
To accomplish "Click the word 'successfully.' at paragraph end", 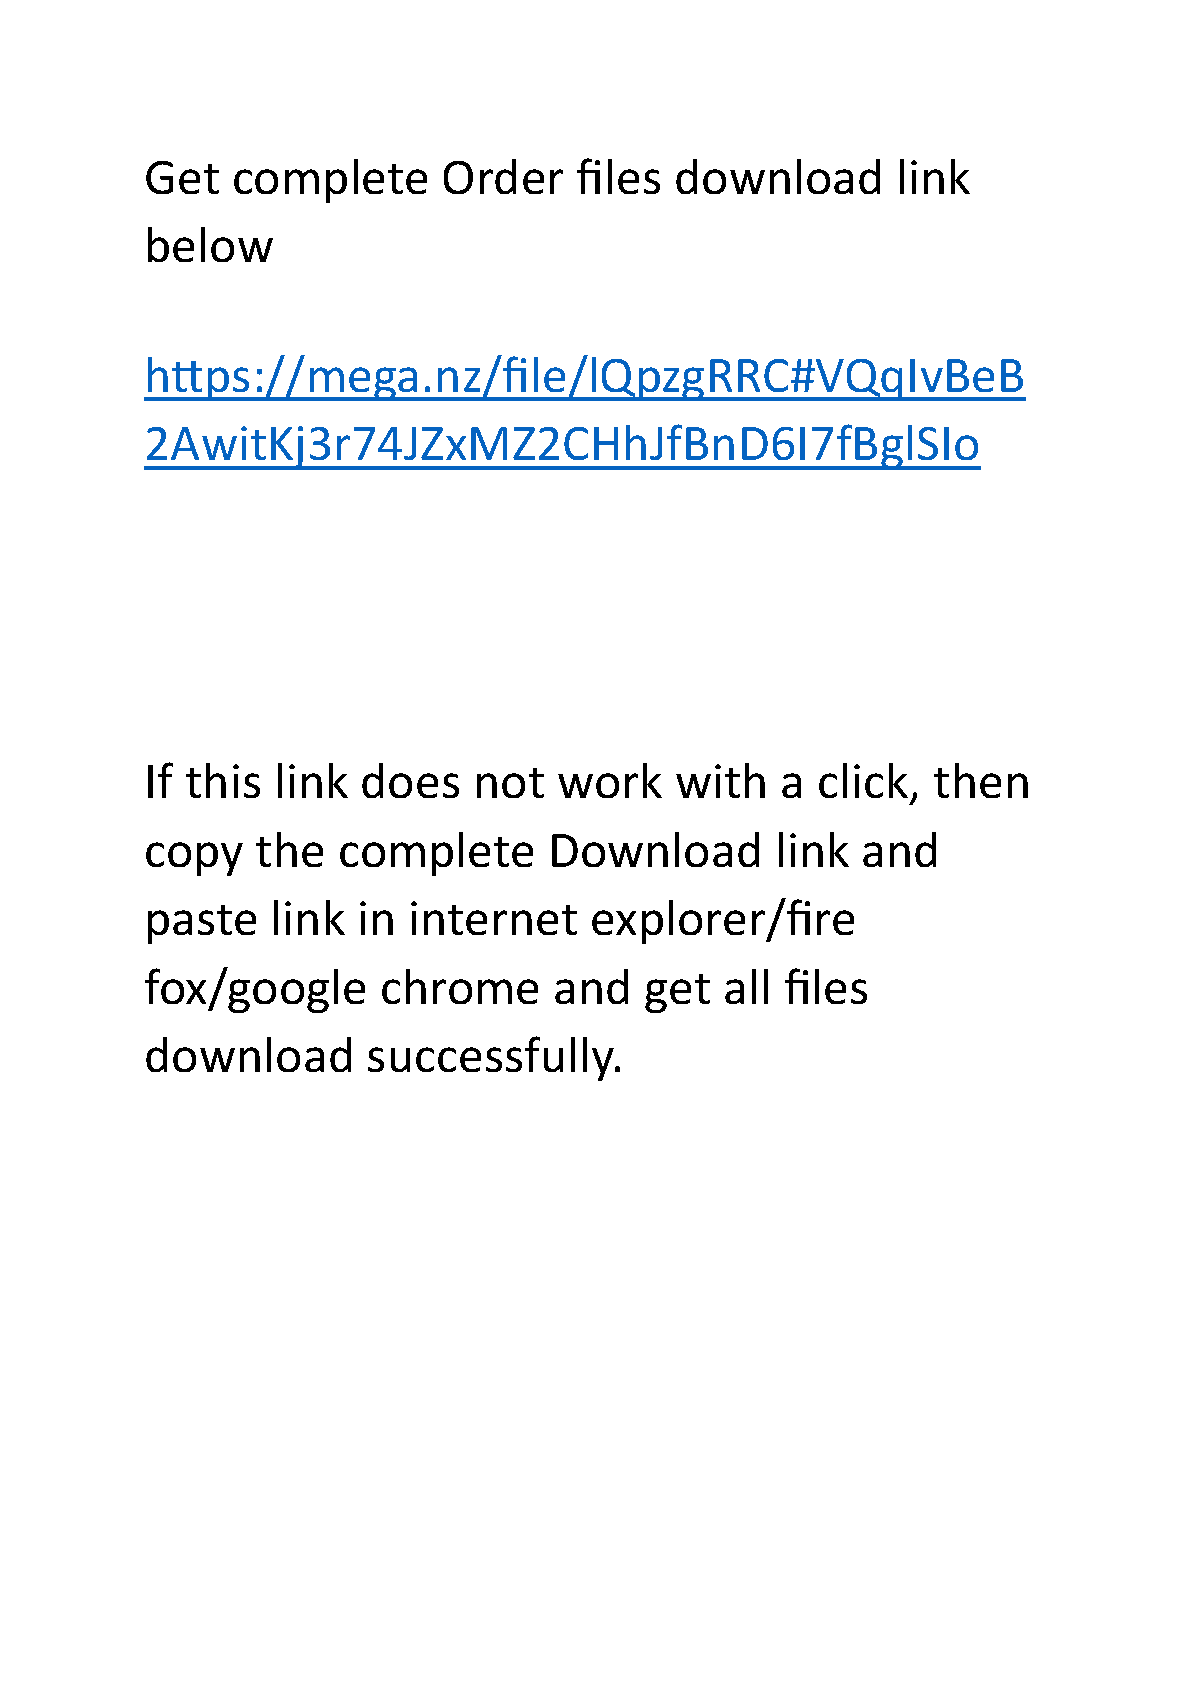I will [494, 1057].
